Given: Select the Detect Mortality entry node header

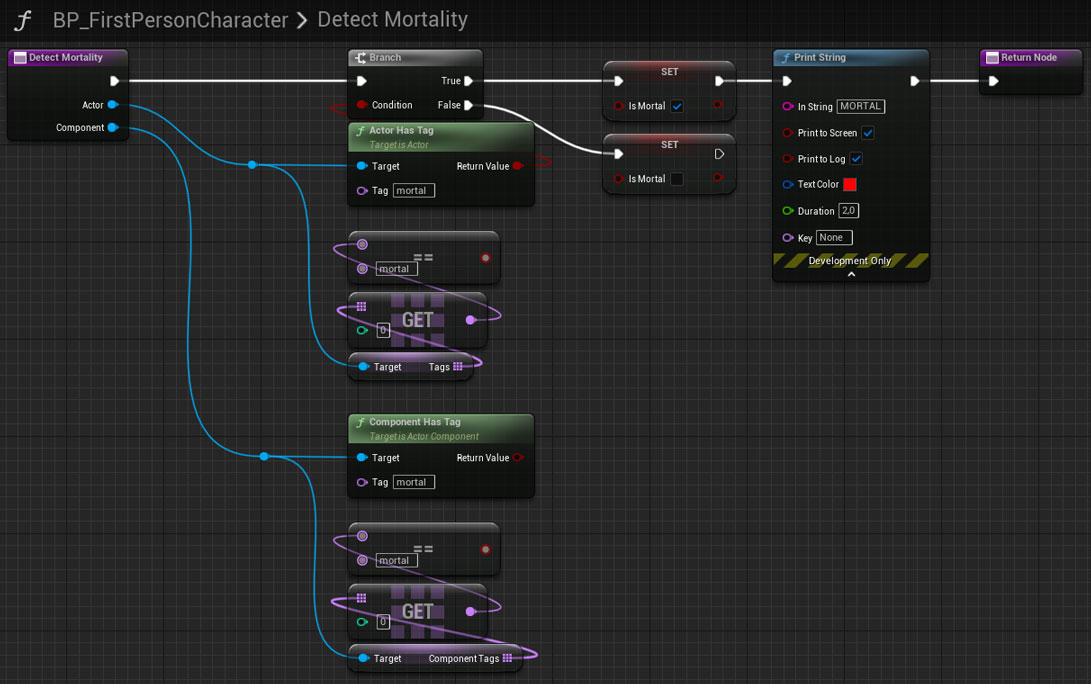Looking at the screenshot, I should (67, 58).
